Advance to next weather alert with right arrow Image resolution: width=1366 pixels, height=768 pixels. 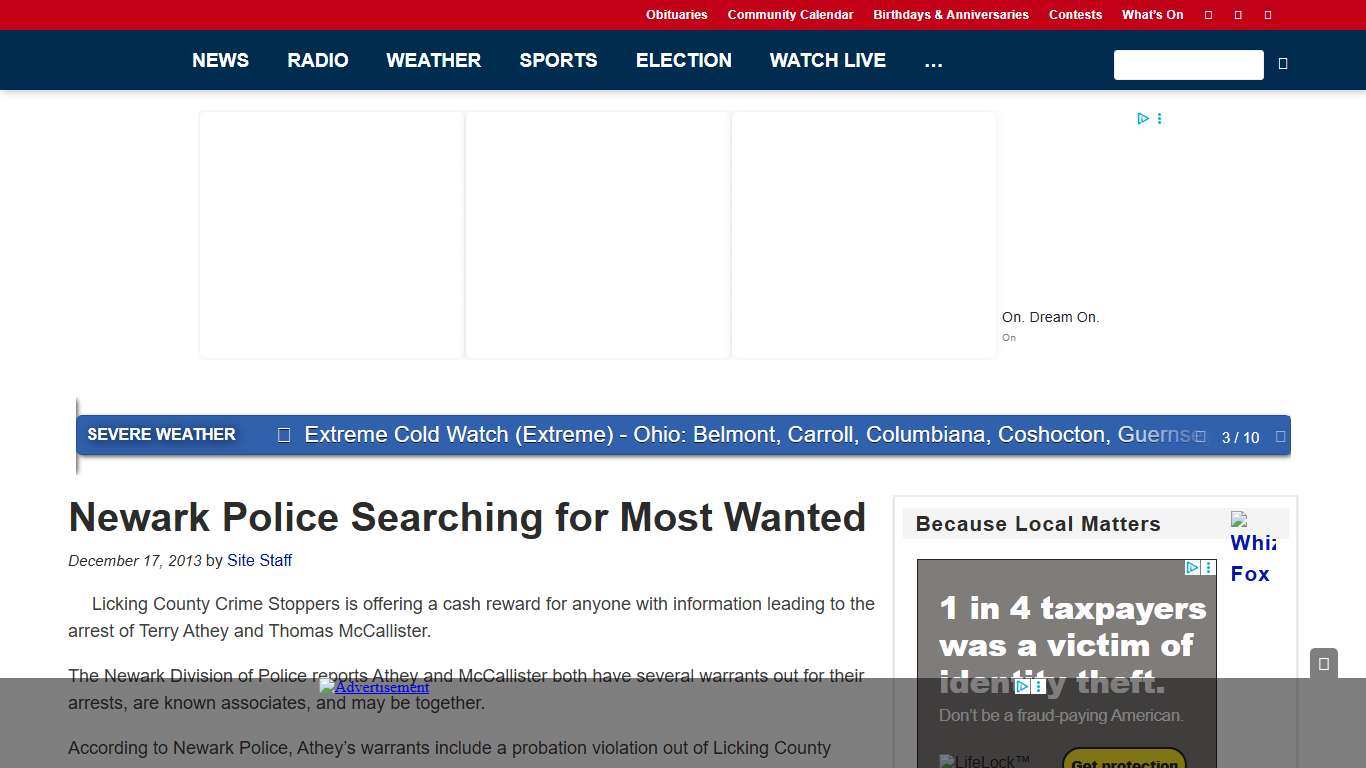click(x=1281, y=436)
